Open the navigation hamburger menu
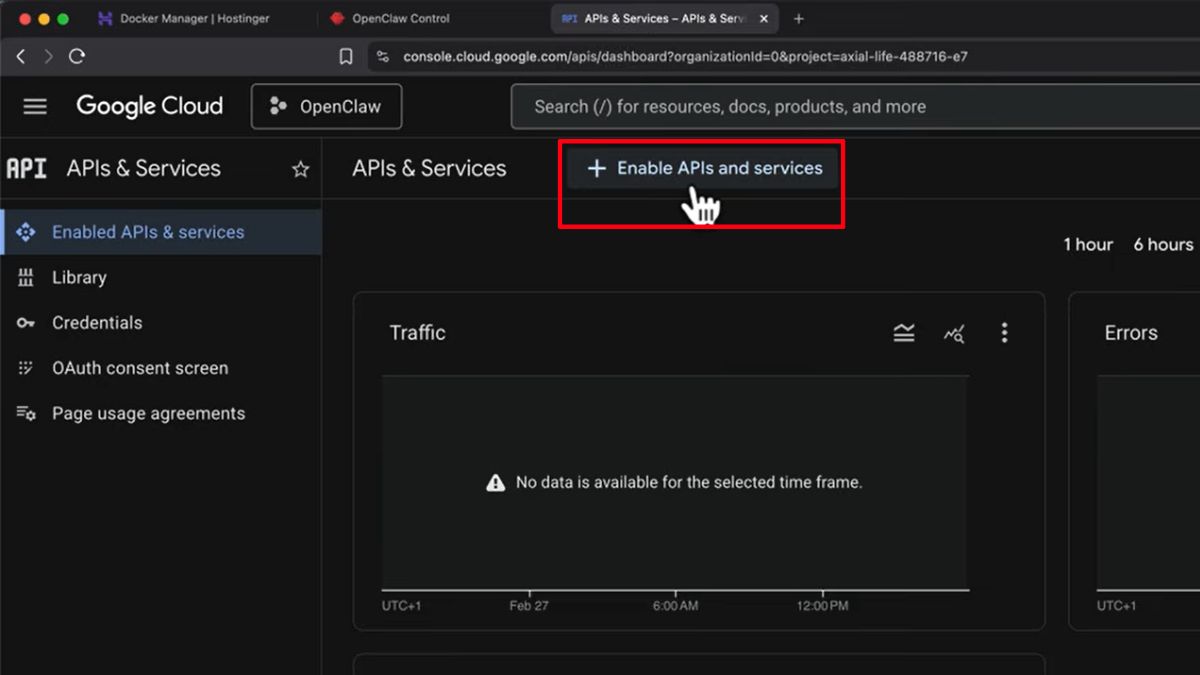This screenshot has width=1200, height=675. (x=34, y=106)
